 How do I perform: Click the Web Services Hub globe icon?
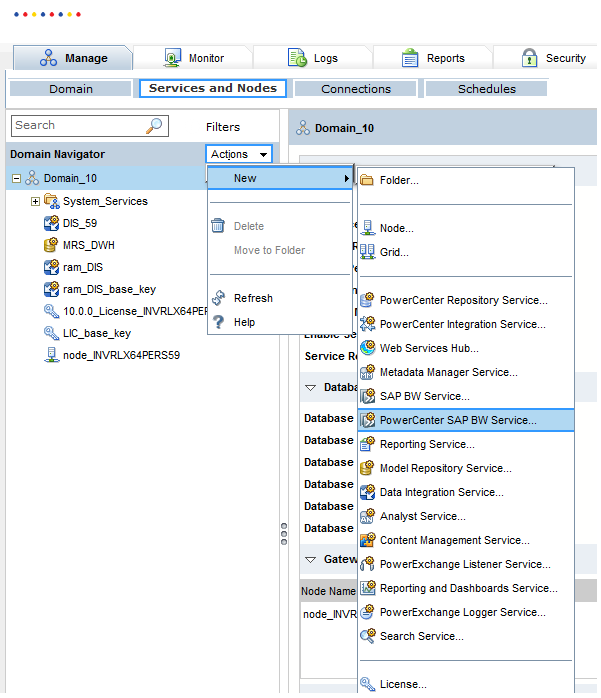point(367,348)
